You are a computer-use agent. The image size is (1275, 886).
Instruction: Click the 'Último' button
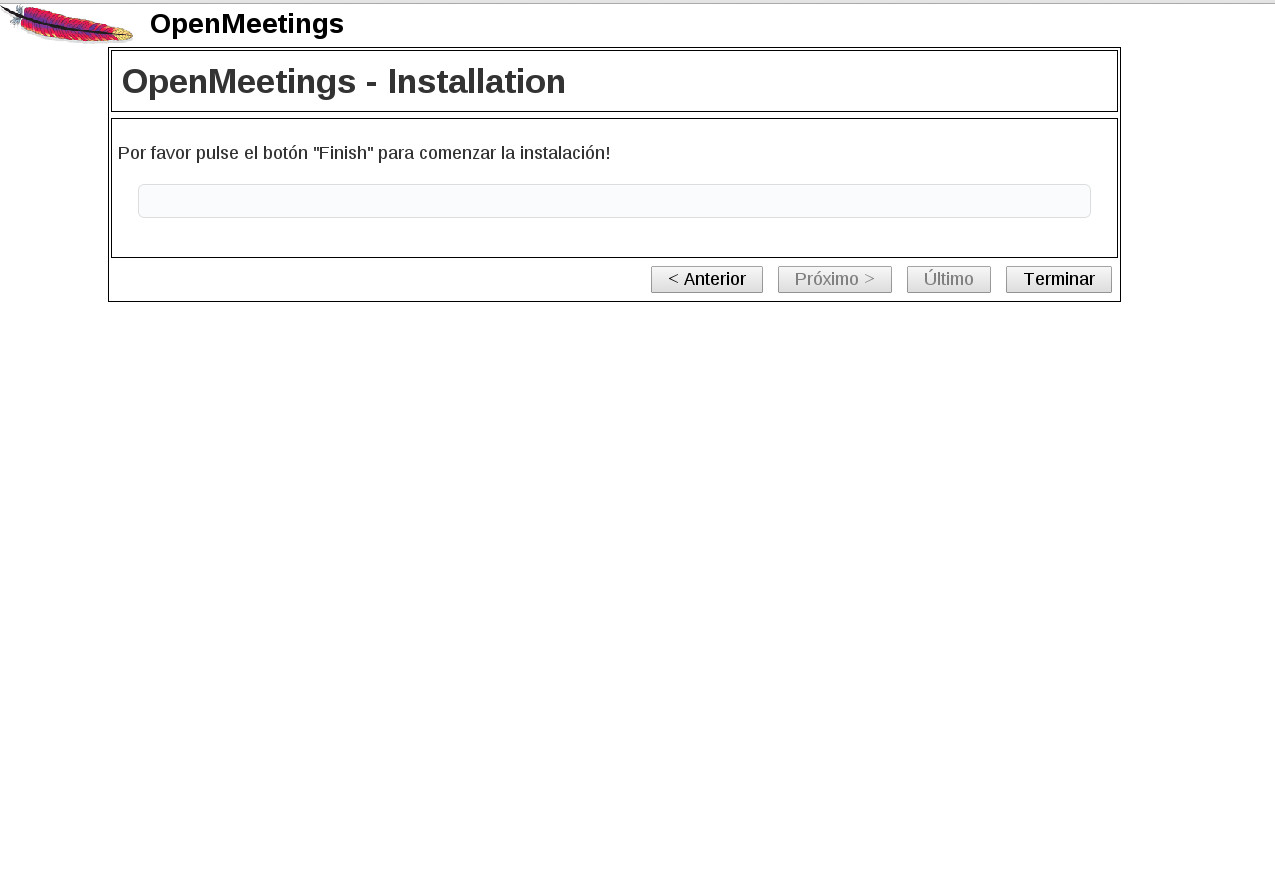(949, 279)
